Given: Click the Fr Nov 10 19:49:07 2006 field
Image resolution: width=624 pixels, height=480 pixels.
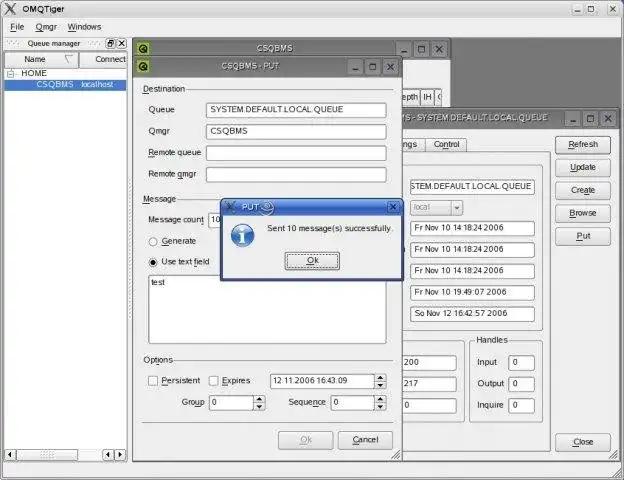Looking at the screenshot, I should click(472, 293).
